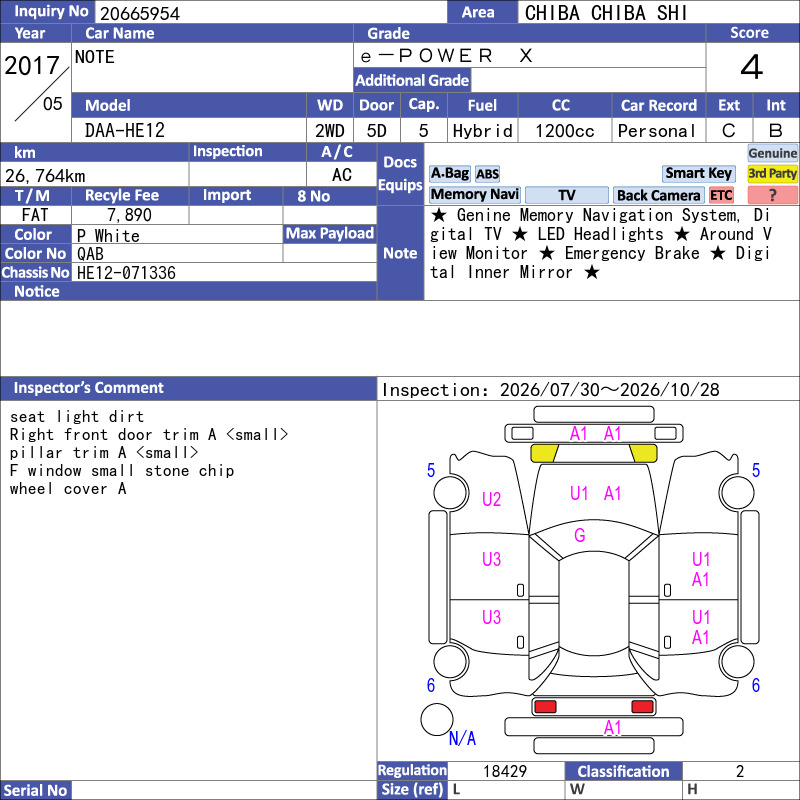The image size is (800, 800).
Task: Click inquiry number 20665954
Action: coord(140,14)
